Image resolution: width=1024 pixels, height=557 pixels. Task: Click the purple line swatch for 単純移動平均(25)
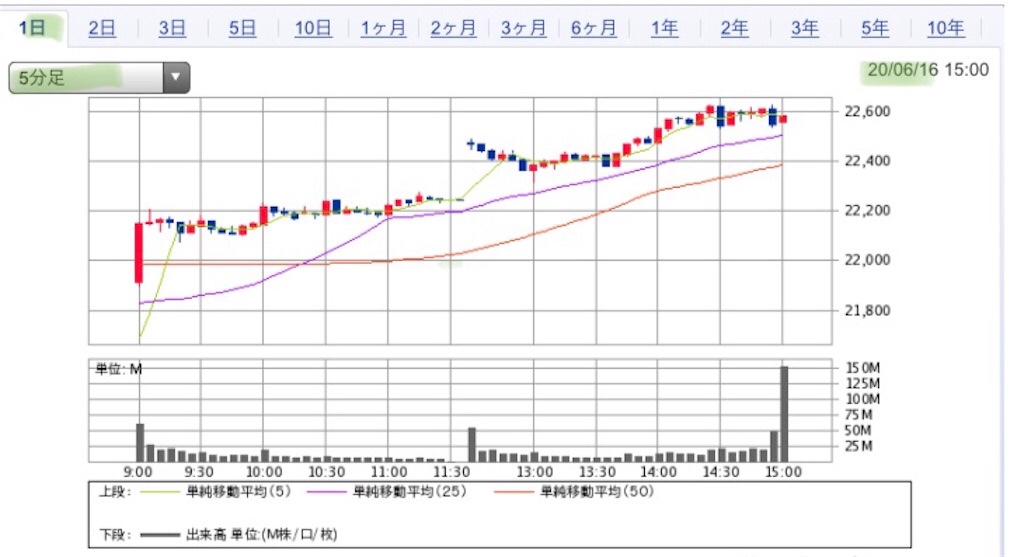pyautogui.click(x=326, y=492)
